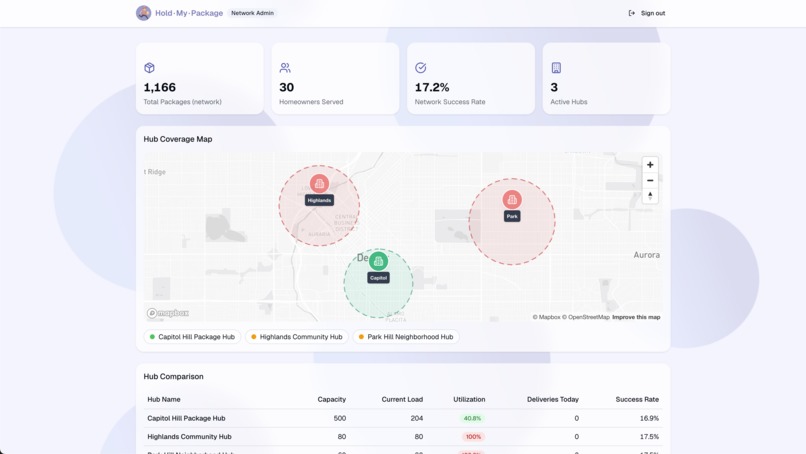Click the Highlands hub marker on map
The image size is (806, 454).
pos(319,184)
